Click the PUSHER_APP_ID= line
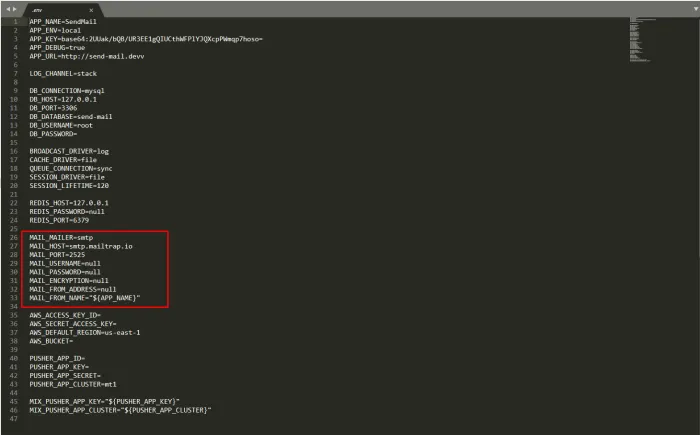This screenshot has height=435, width=700. click(x=57, y=359)
